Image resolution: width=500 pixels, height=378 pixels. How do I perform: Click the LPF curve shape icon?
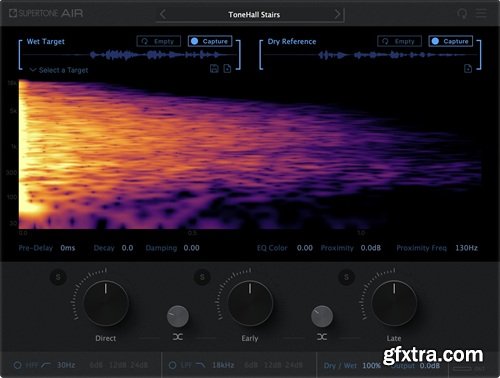tap(201, 365)
